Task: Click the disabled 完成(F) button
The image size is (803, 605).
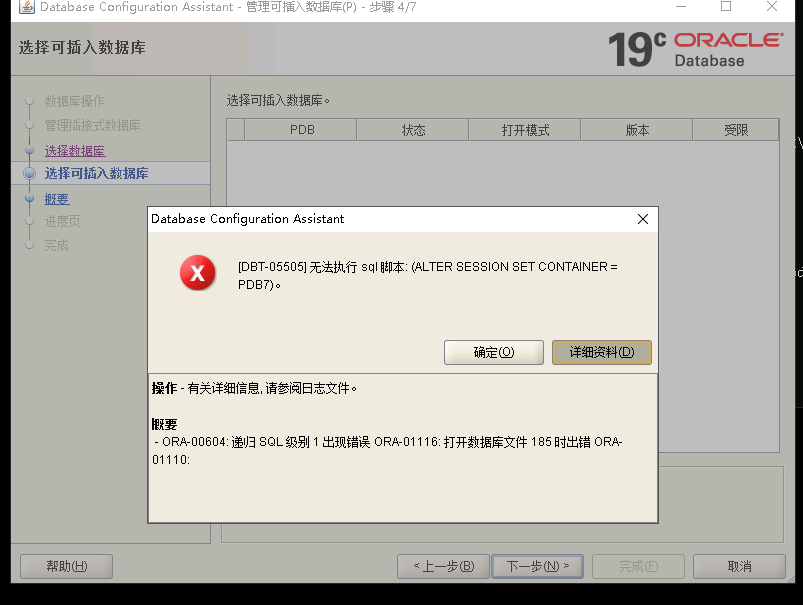Action: pos(638,566)
